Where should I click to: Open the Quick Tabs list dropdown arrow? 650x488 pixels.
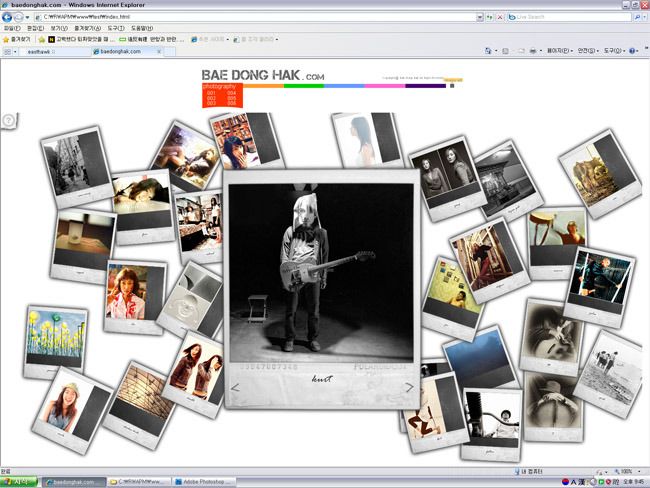[x=15, y=52]
